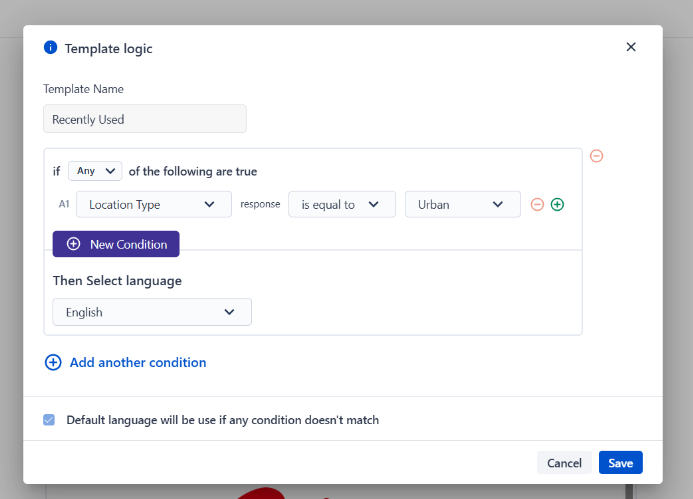
Task: Open the English language dropdown
Action: point(151,312)
